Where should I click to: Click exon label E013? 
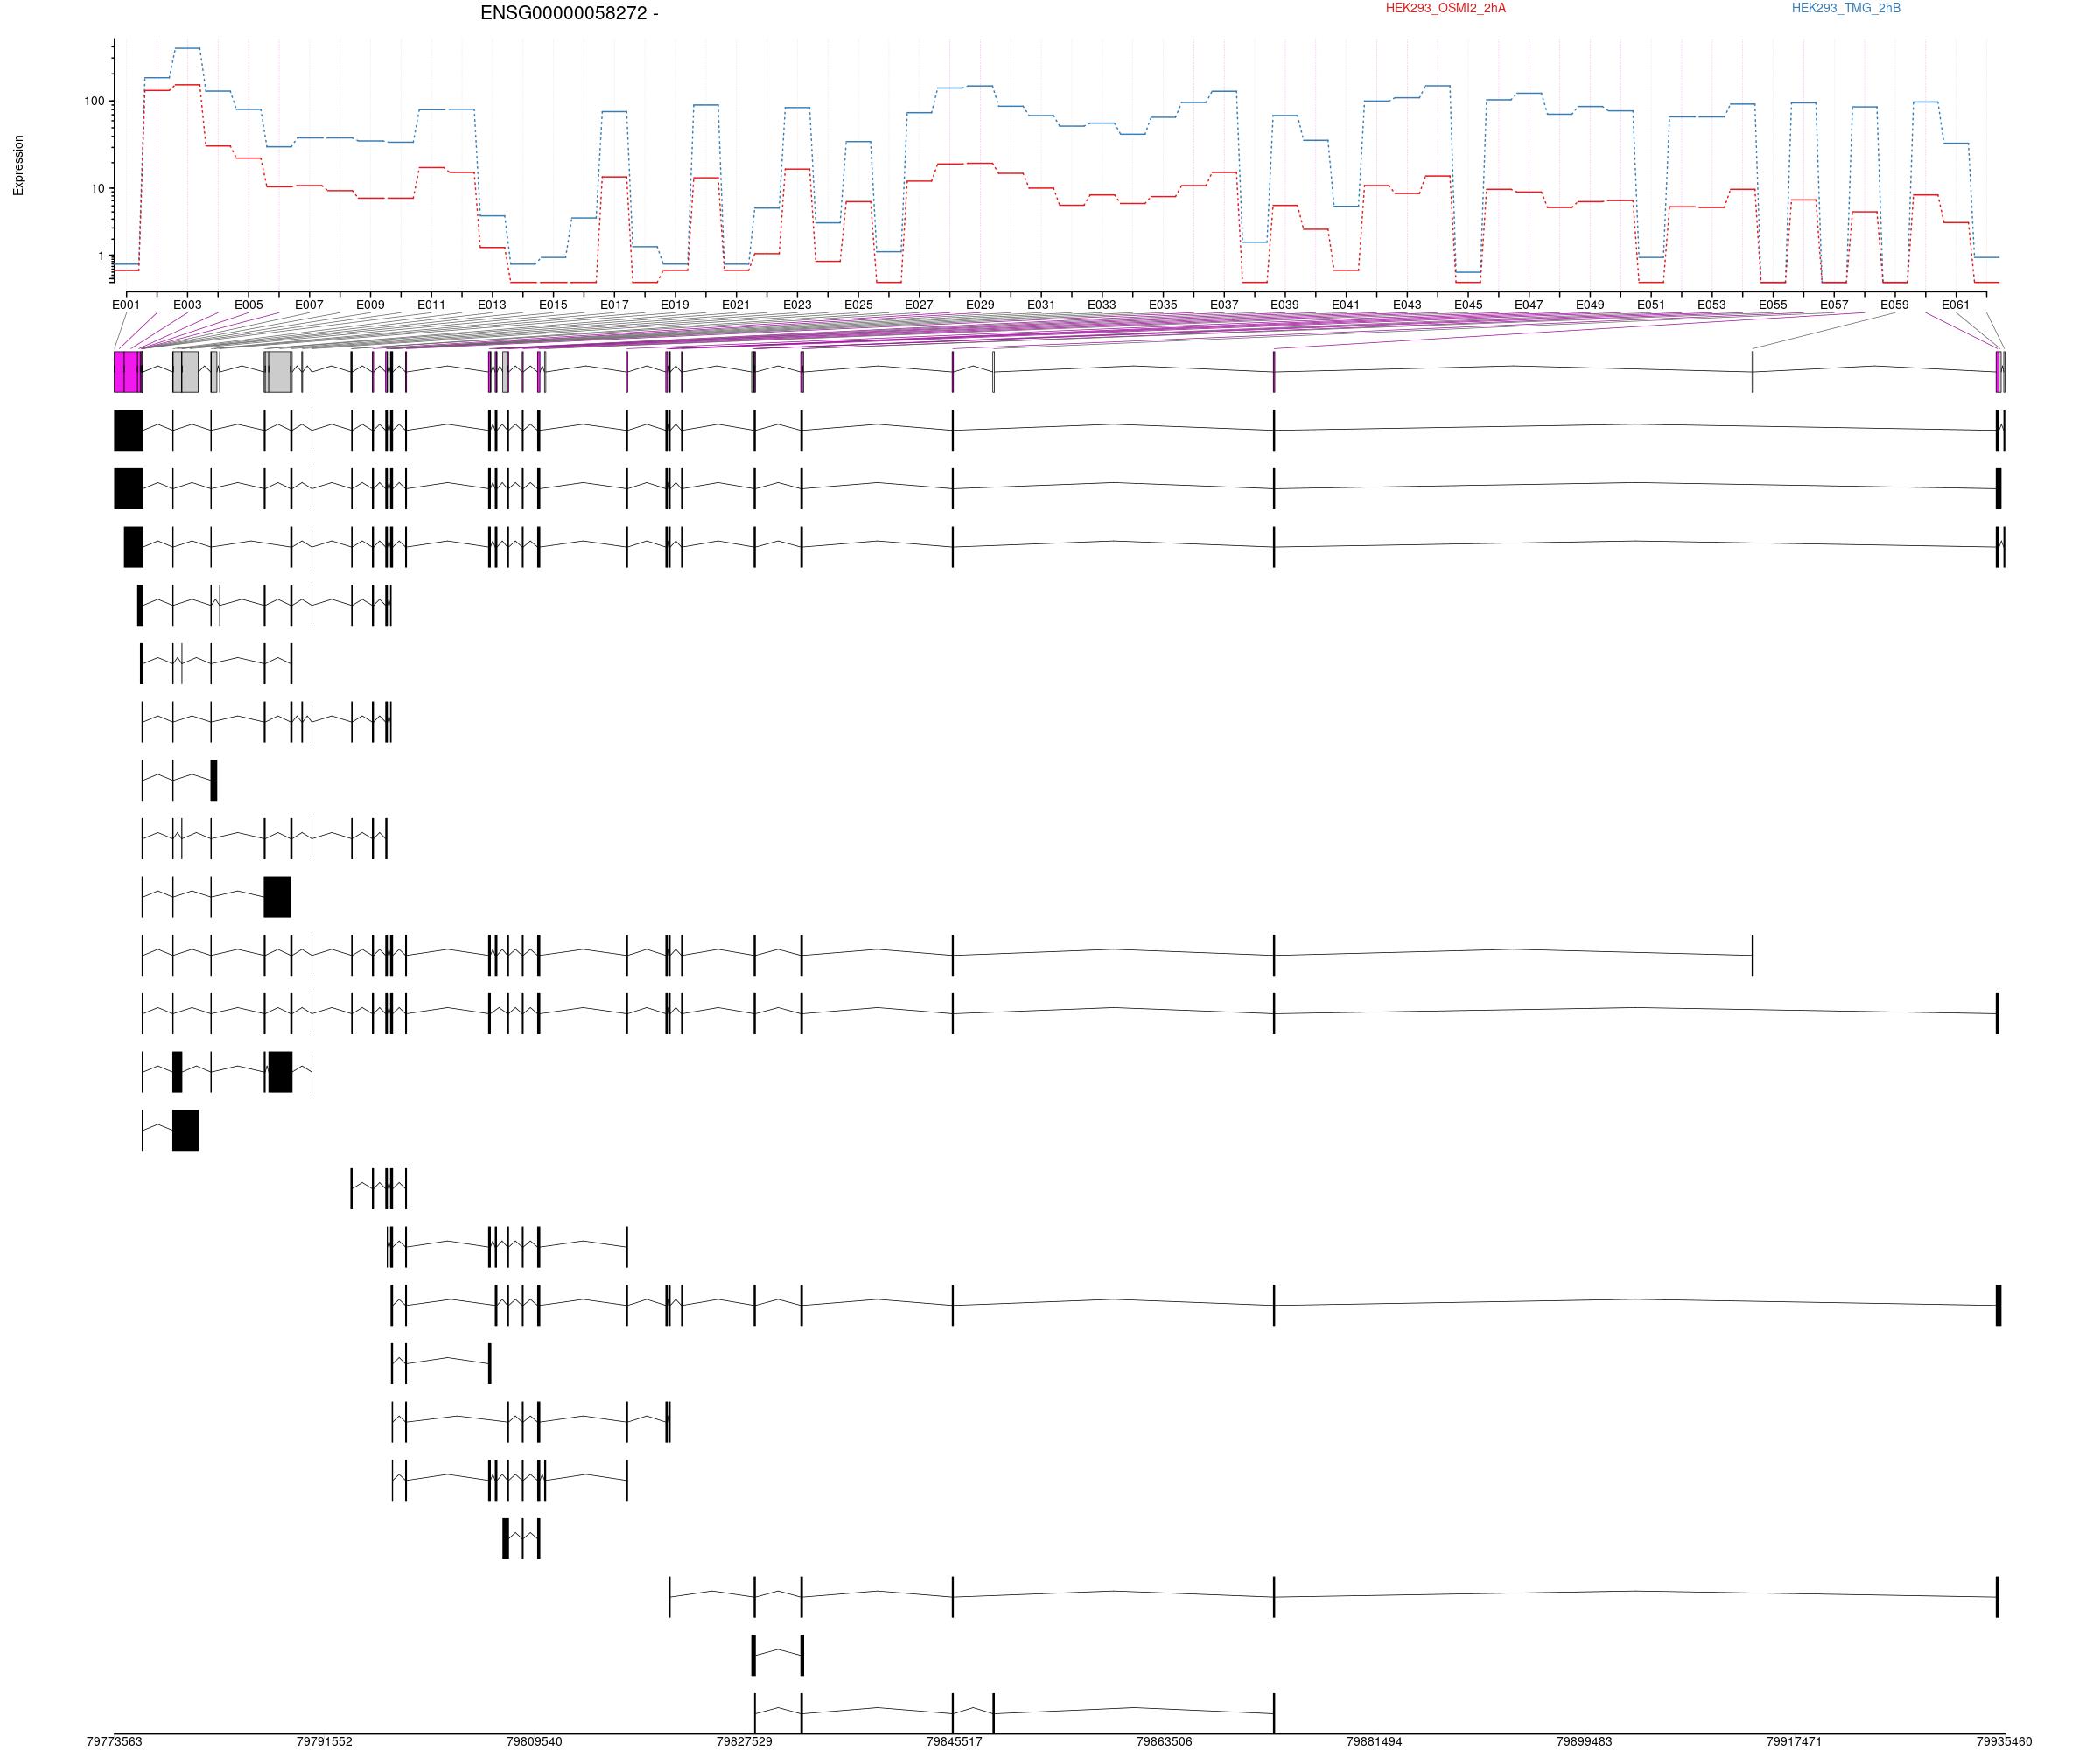pyautogui.click(x=492, y=304)
